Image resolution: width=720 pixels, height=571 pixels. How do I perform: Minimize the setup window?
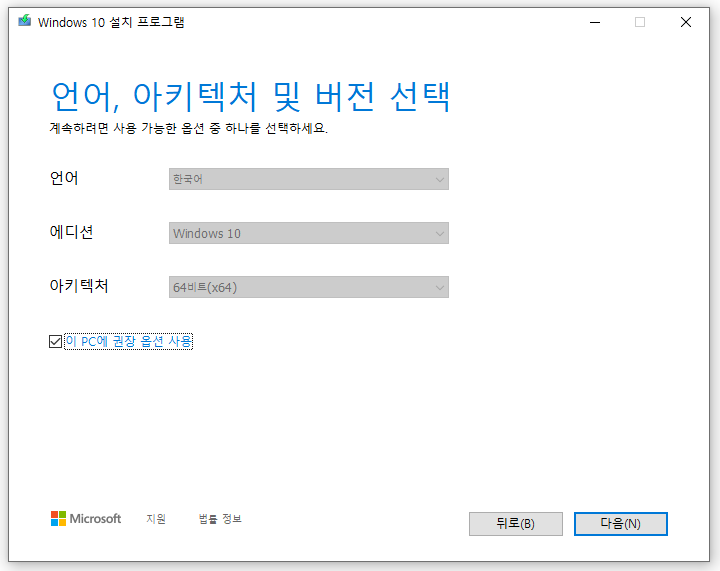point(595,22)
